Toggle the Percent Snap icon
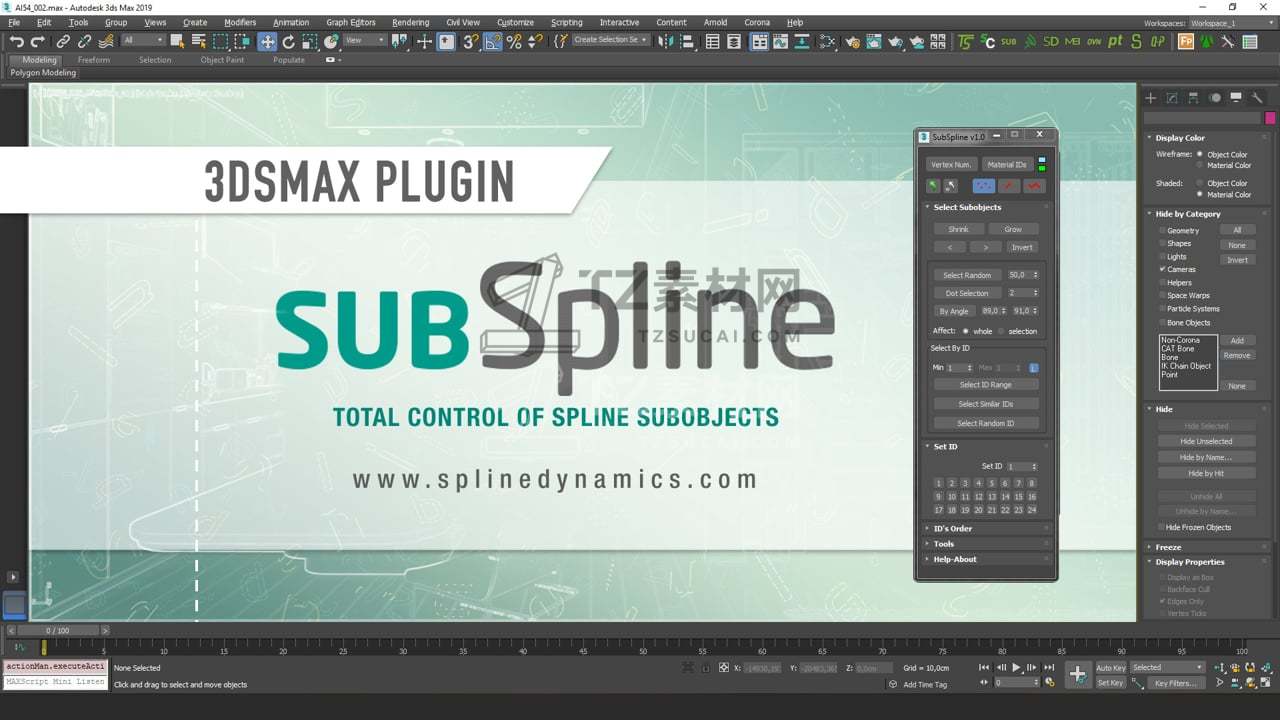The width and height of the screenshot is (1280, 720). [514, 41]
